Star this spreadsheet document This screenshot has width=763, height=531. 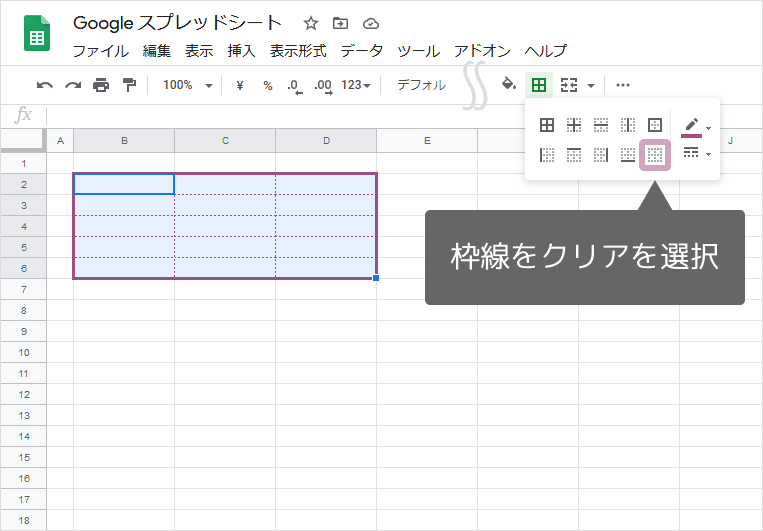pyautogui.click(x=311, y=23)
